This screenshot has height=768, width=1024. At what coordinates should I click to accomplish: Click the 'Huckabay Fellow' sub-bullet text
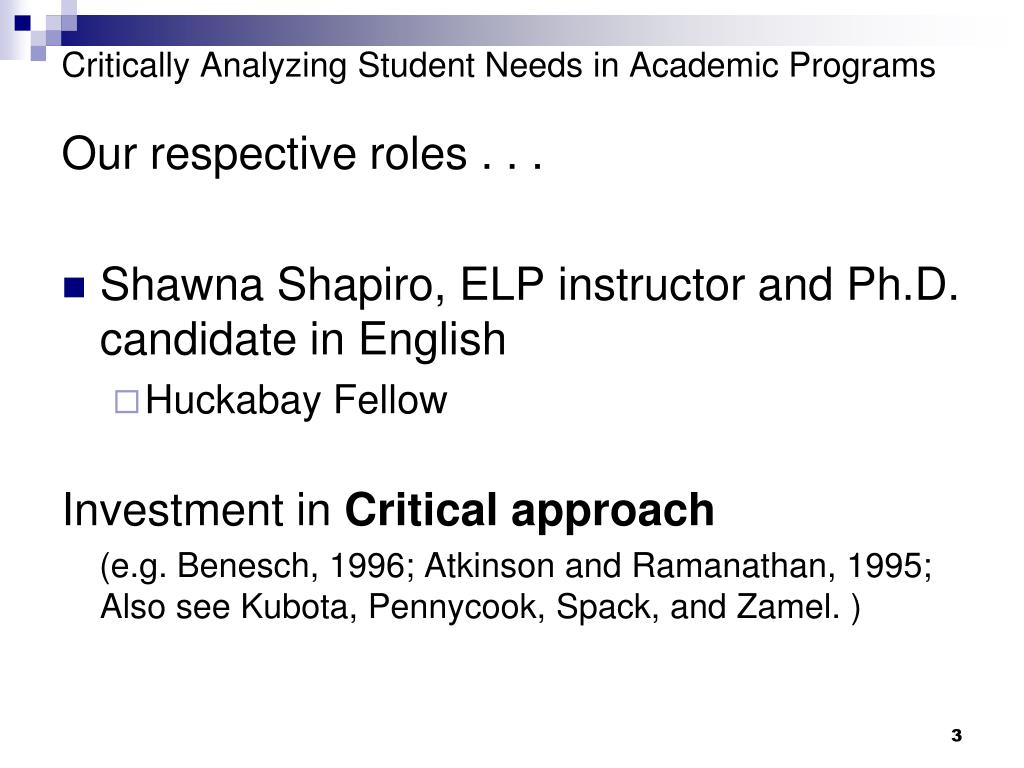(x=296, y=400)
